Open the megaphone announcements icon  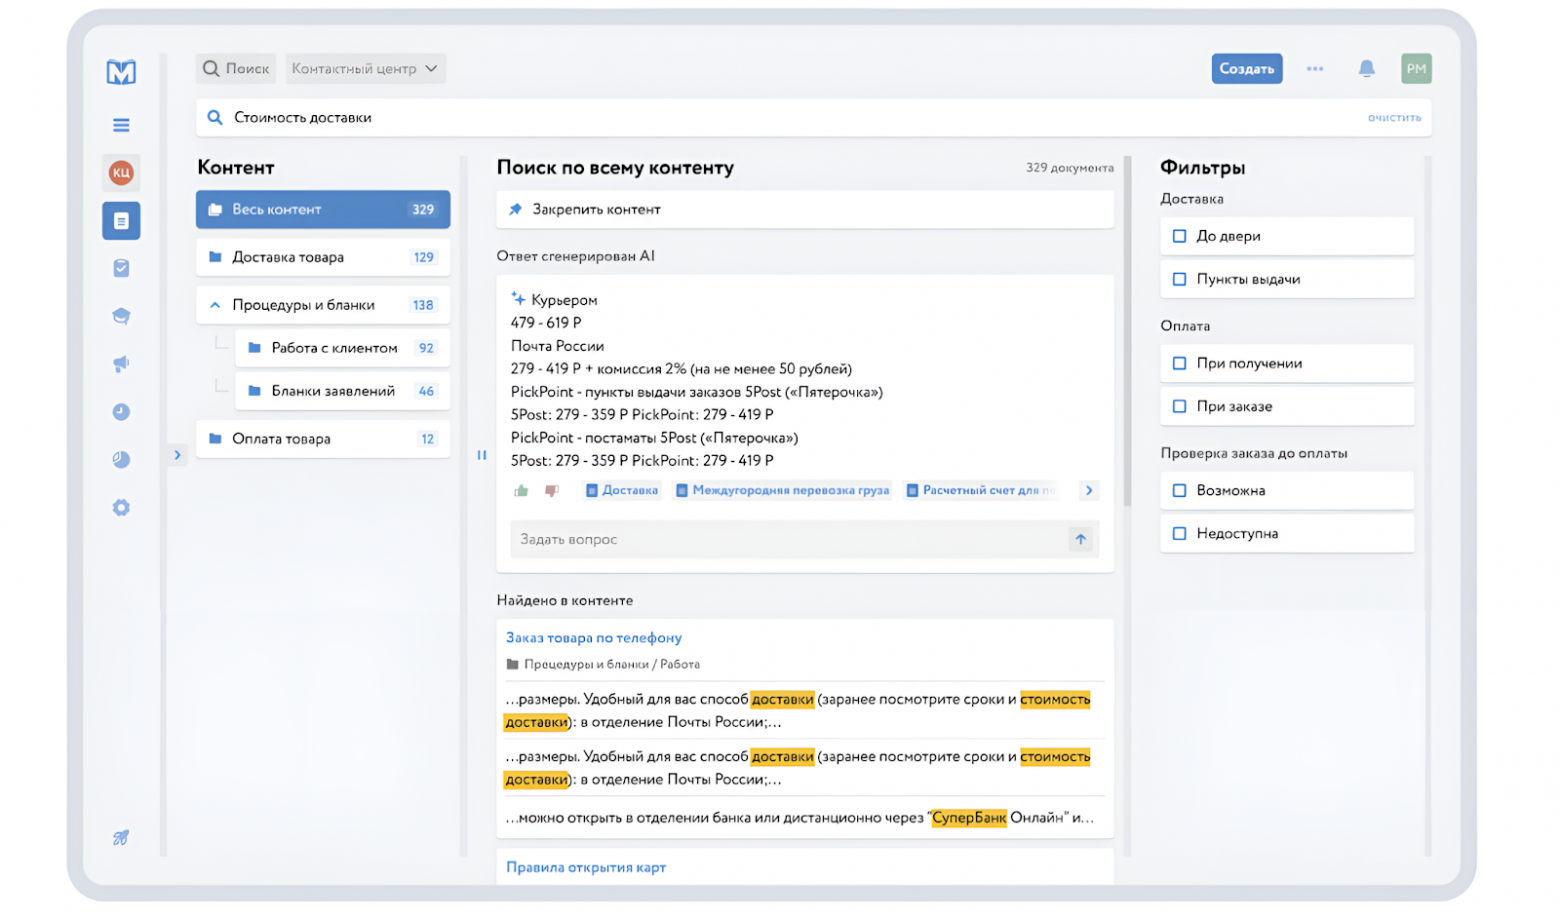point(121,364)
